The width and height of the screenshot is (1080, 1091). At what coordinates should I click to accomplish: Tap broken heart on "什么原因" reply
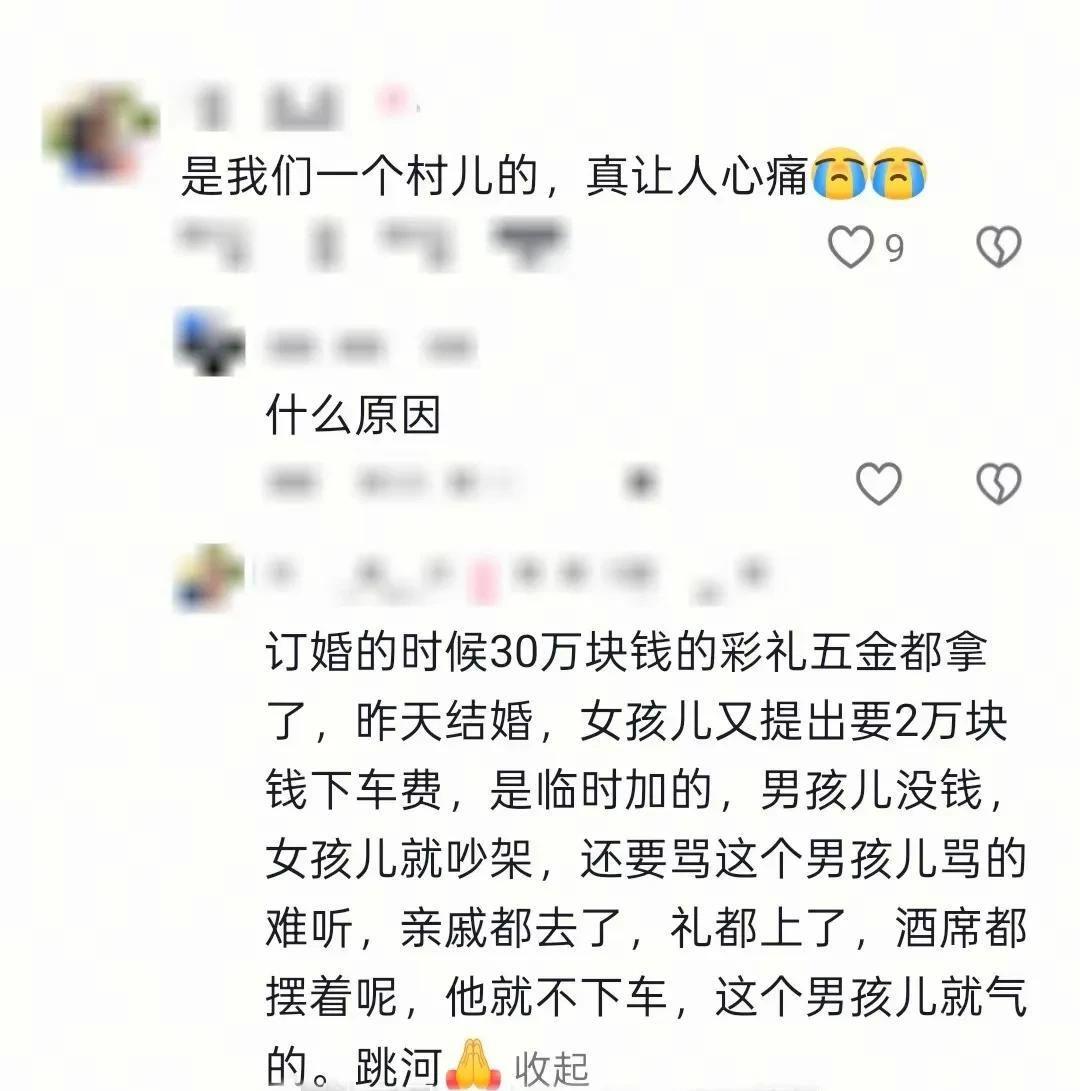tap(999, 483)
